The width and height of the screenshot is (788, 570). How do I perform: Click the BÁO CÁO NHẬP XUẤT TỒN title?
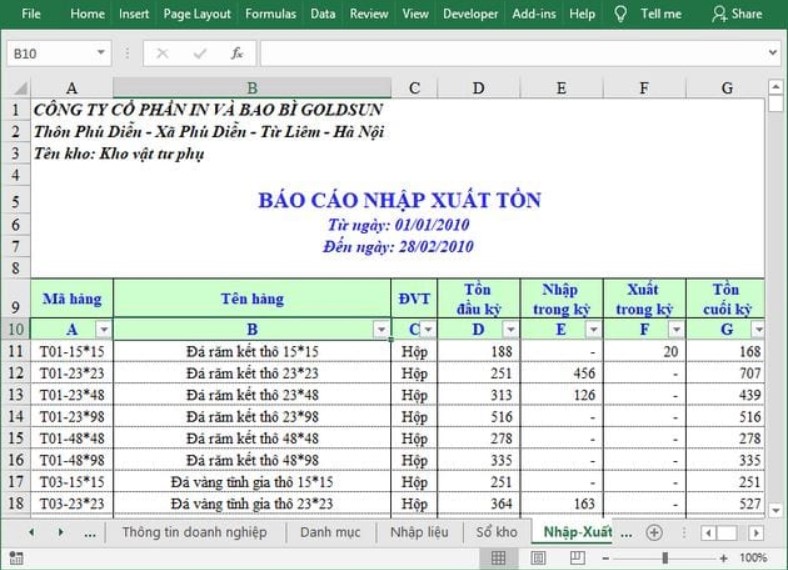(400, 200)
